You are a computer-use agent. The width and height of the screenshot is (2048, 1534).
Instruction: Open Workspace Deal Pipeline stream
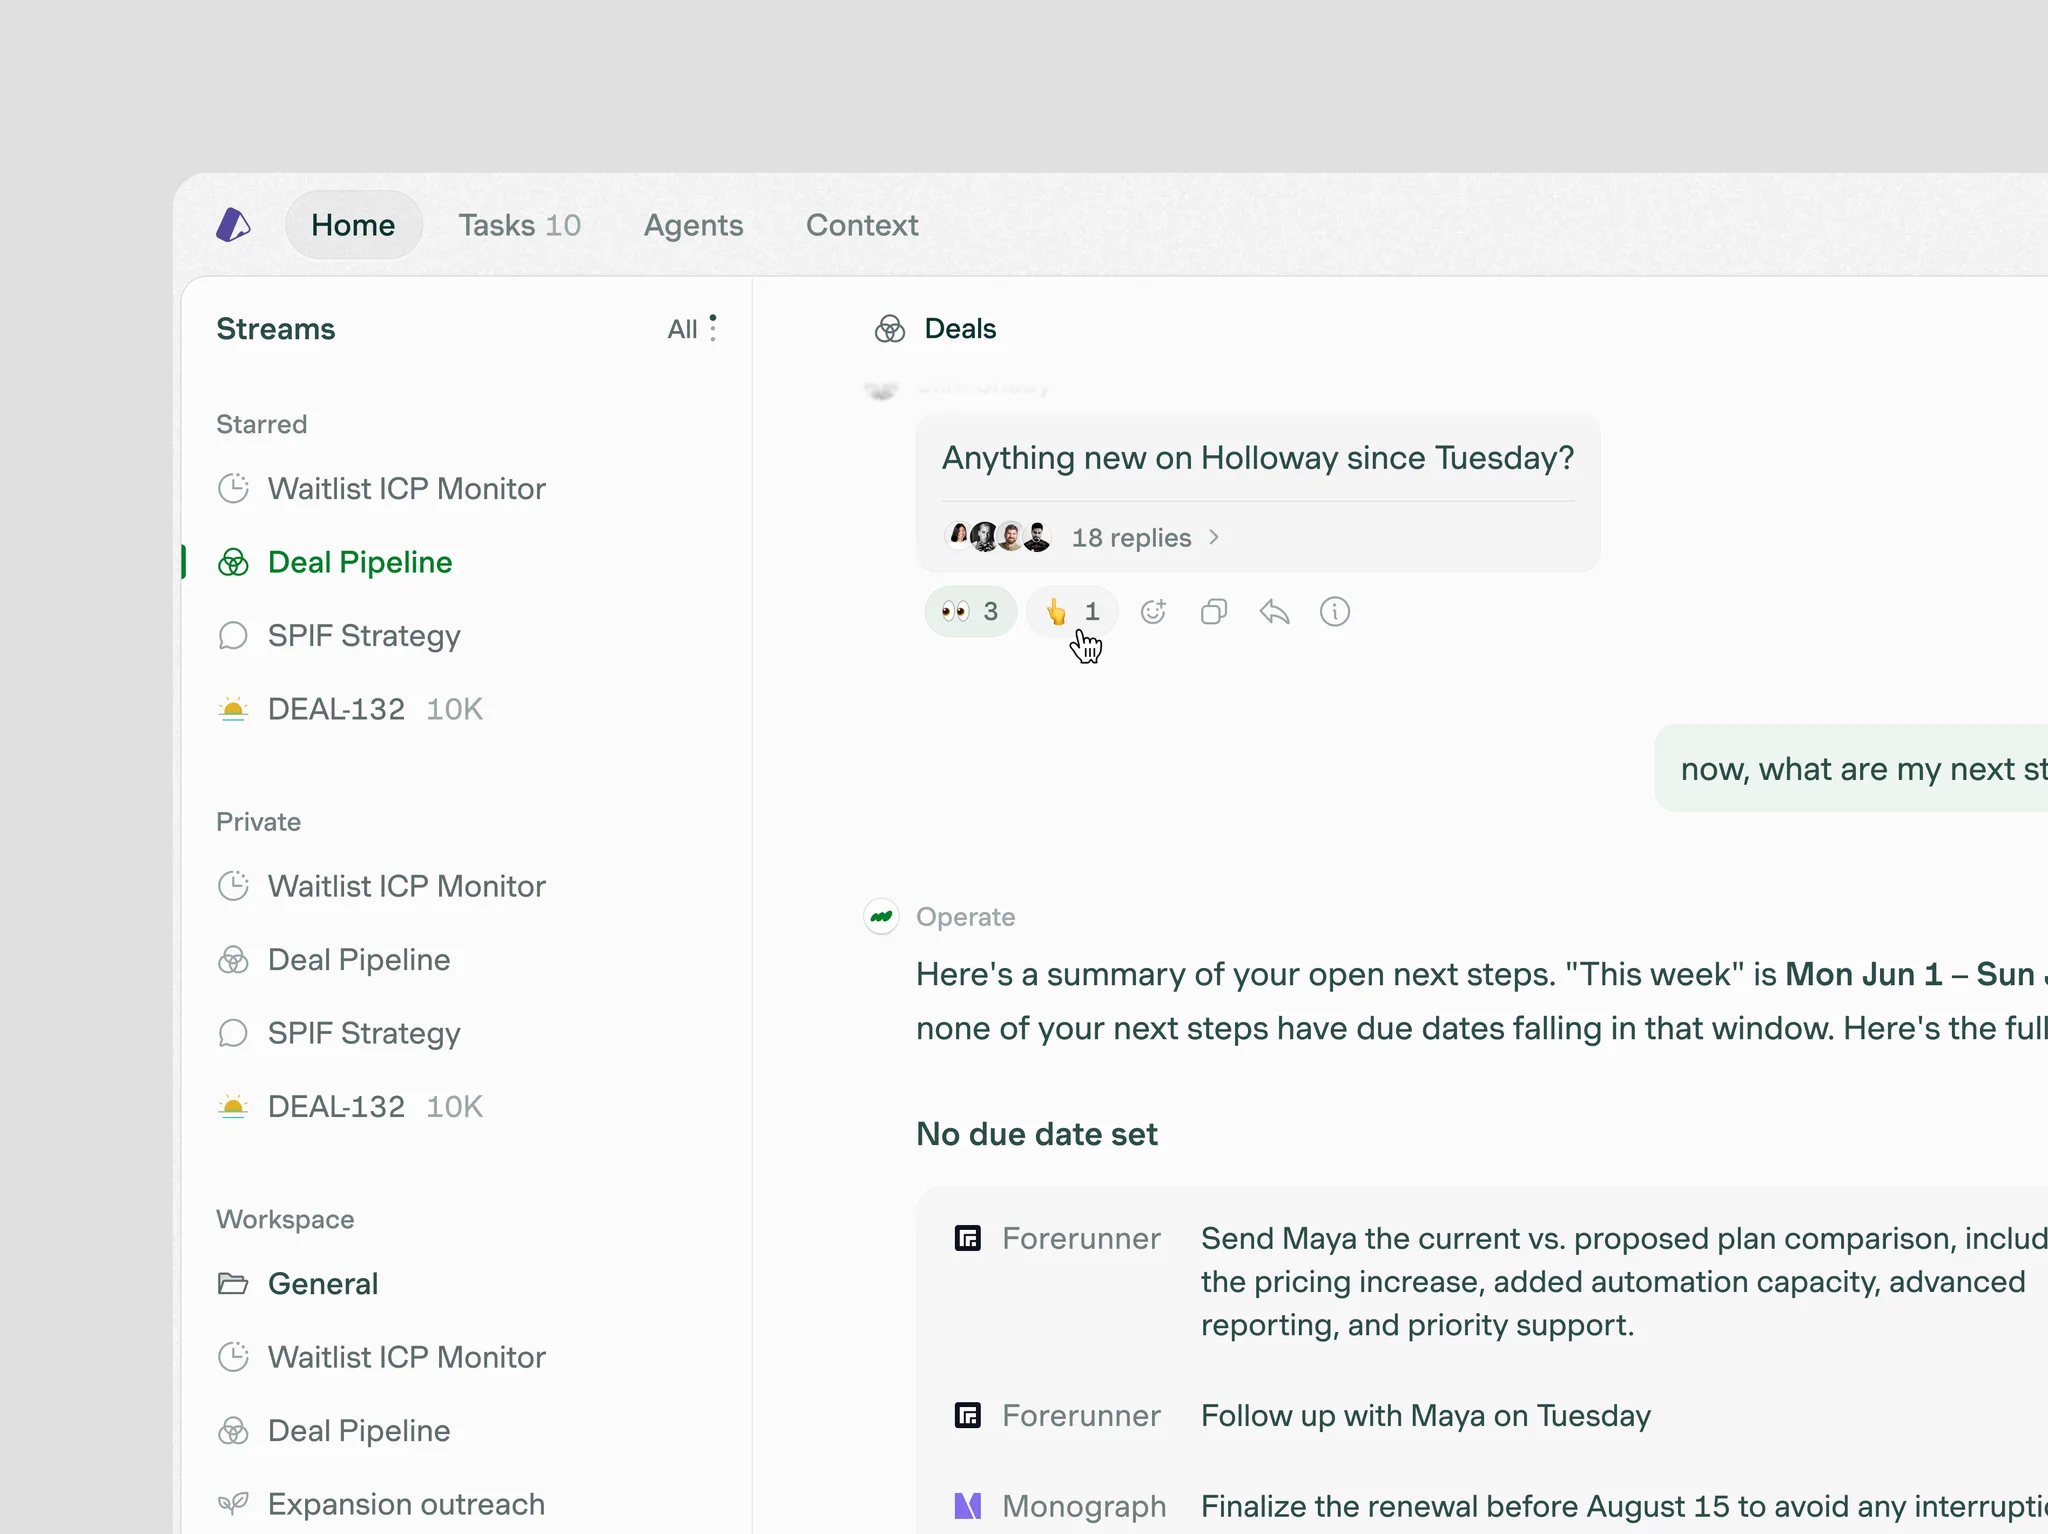334,1431
